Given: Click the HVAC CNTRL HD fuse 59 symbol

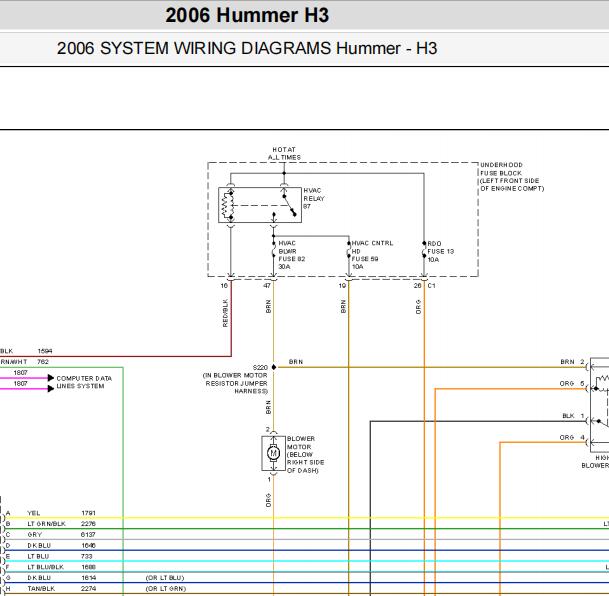Looking at the screenshot, I should click(x=349, y=251).
